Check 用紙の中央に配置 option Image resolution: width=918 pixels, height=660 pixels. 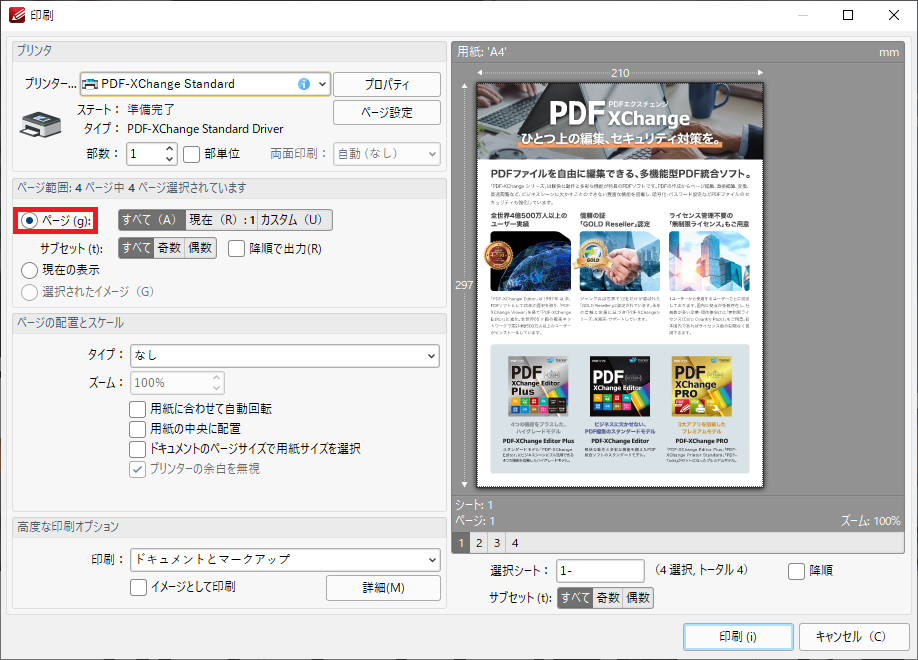coord(138,429)
